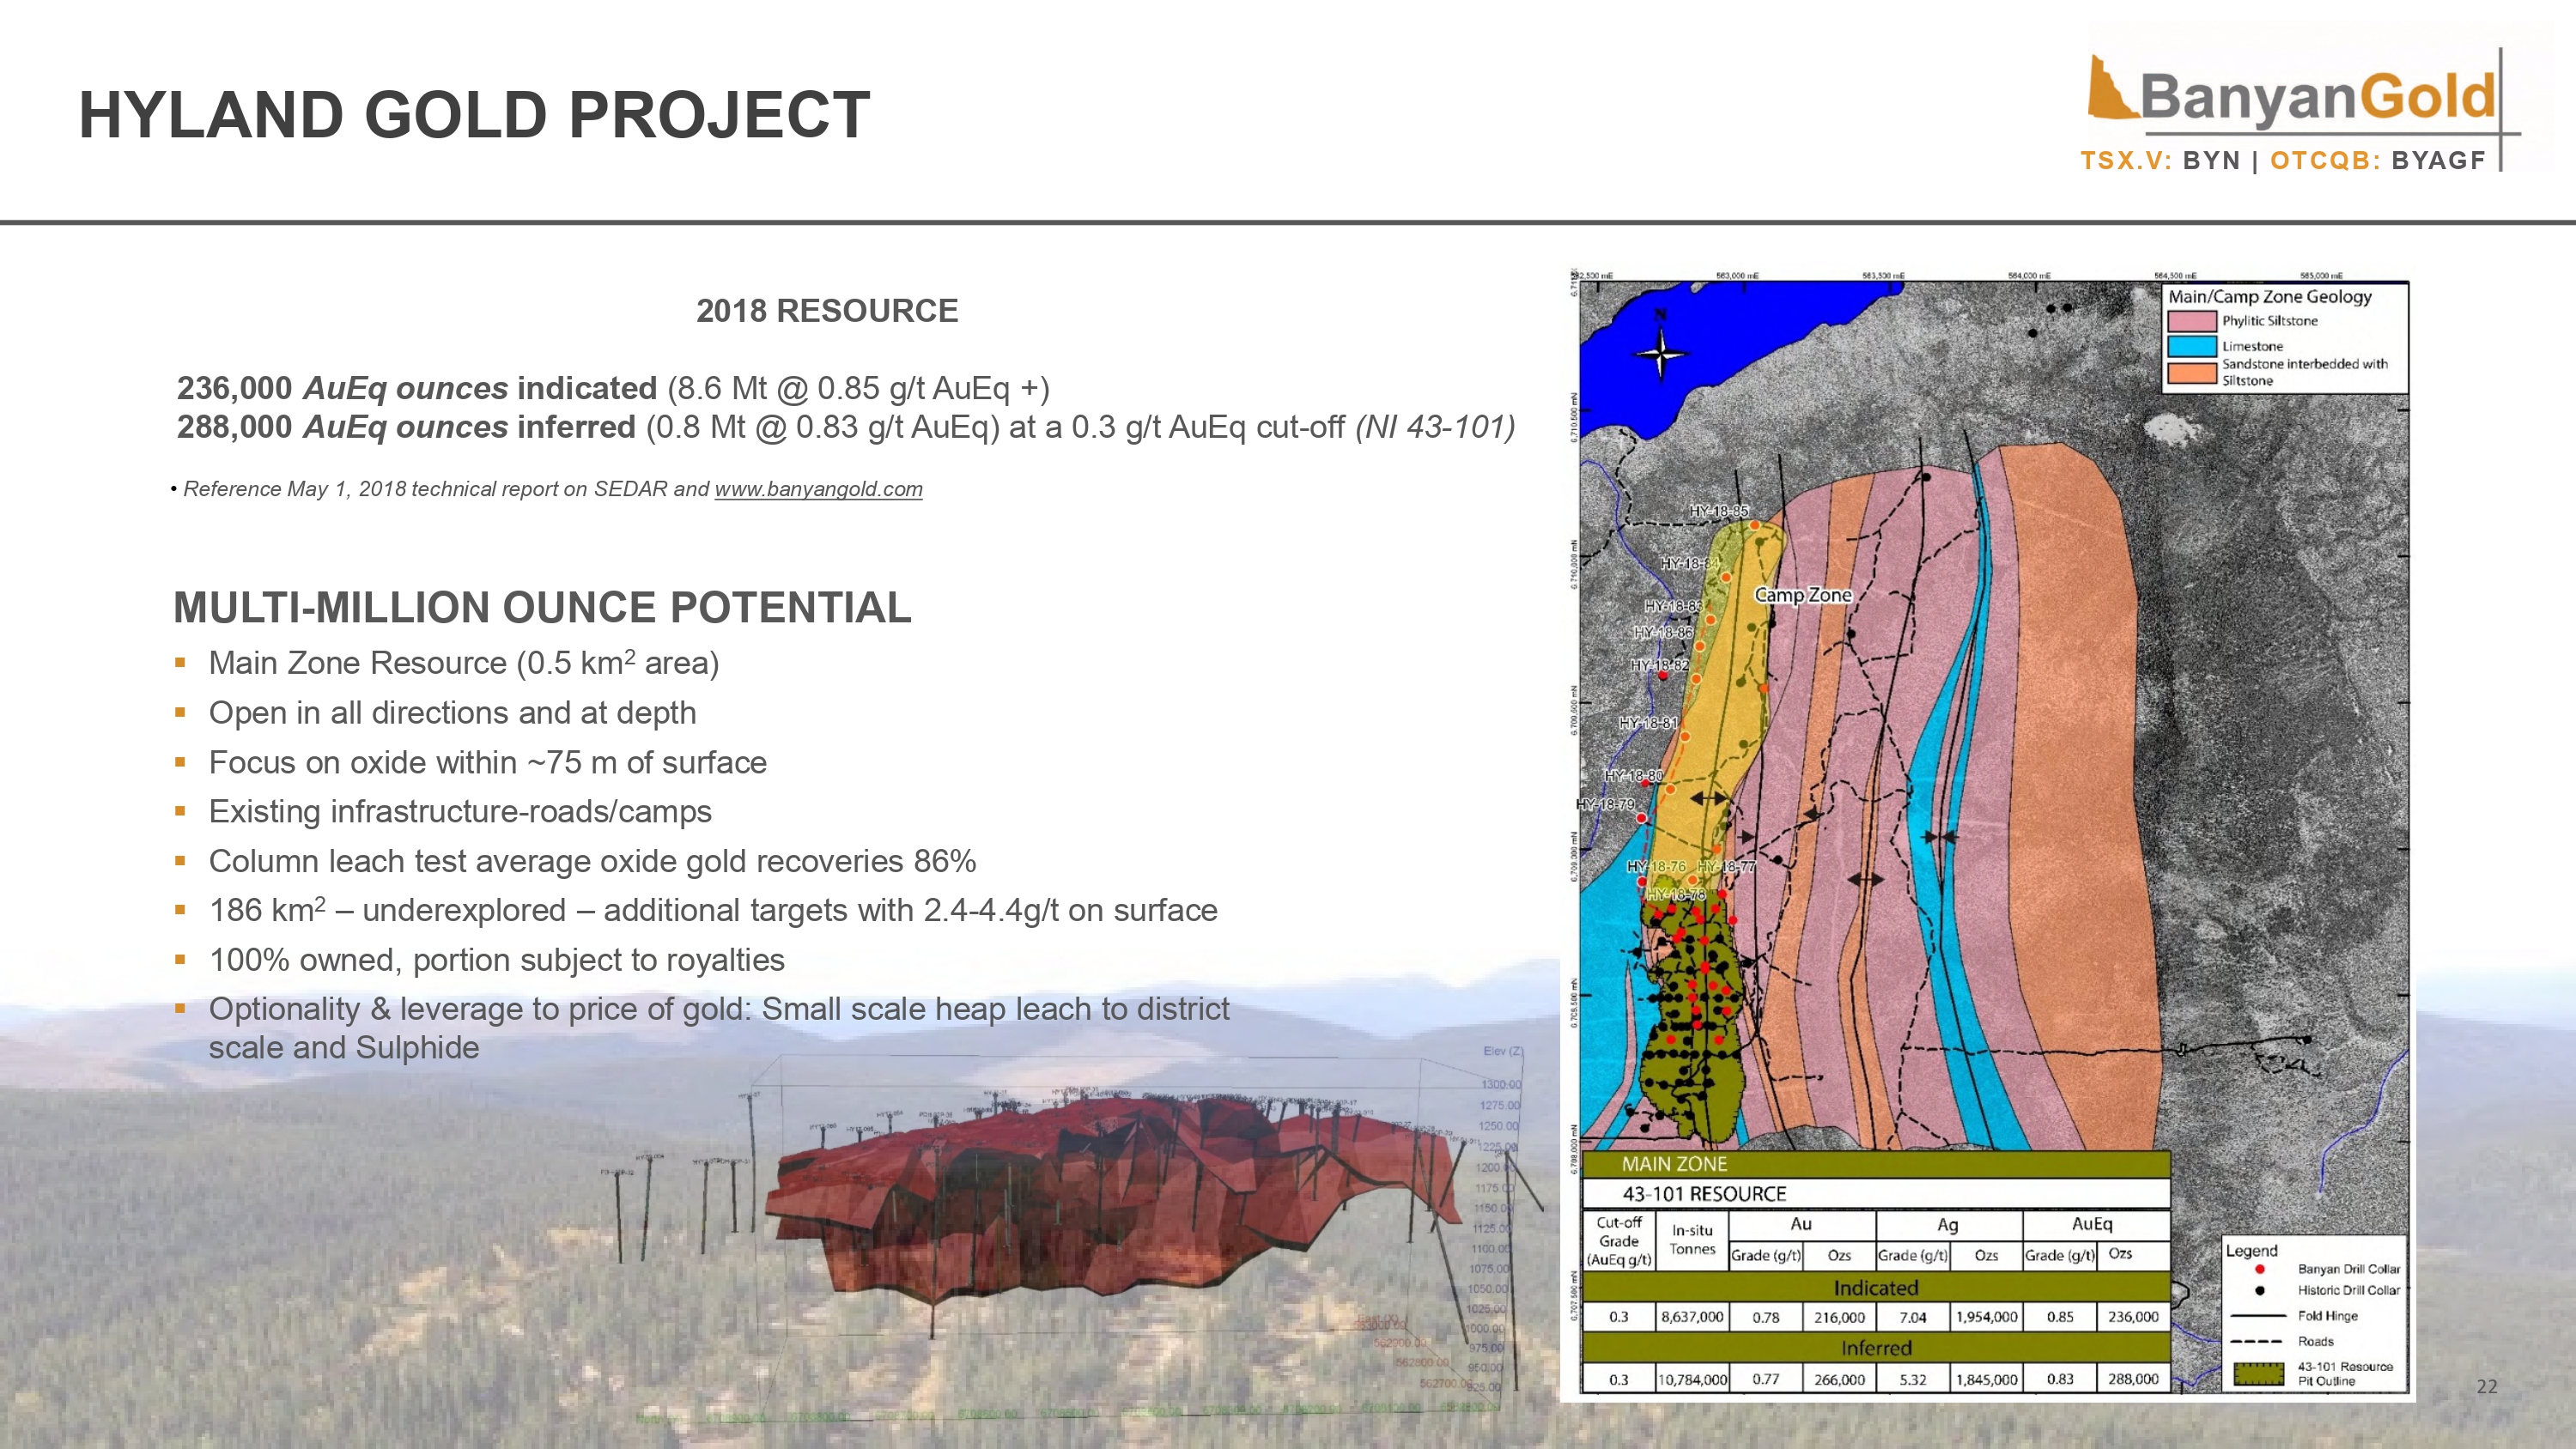Click the red Banyan Drill Collar legend dot

2259,1269
